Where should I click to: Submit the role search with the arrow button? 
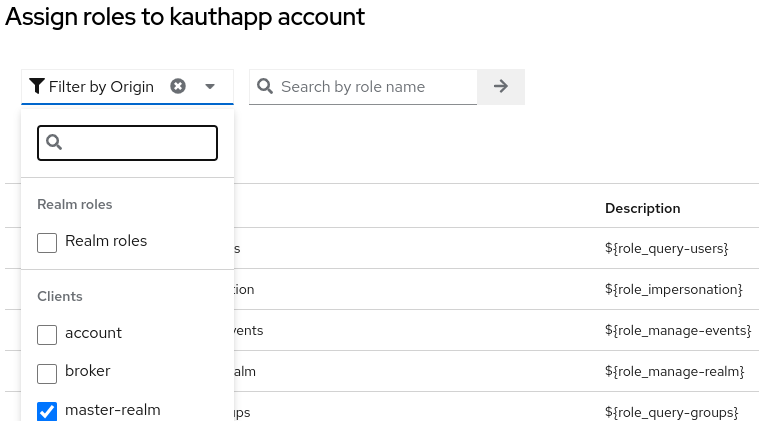click(501, 87)
